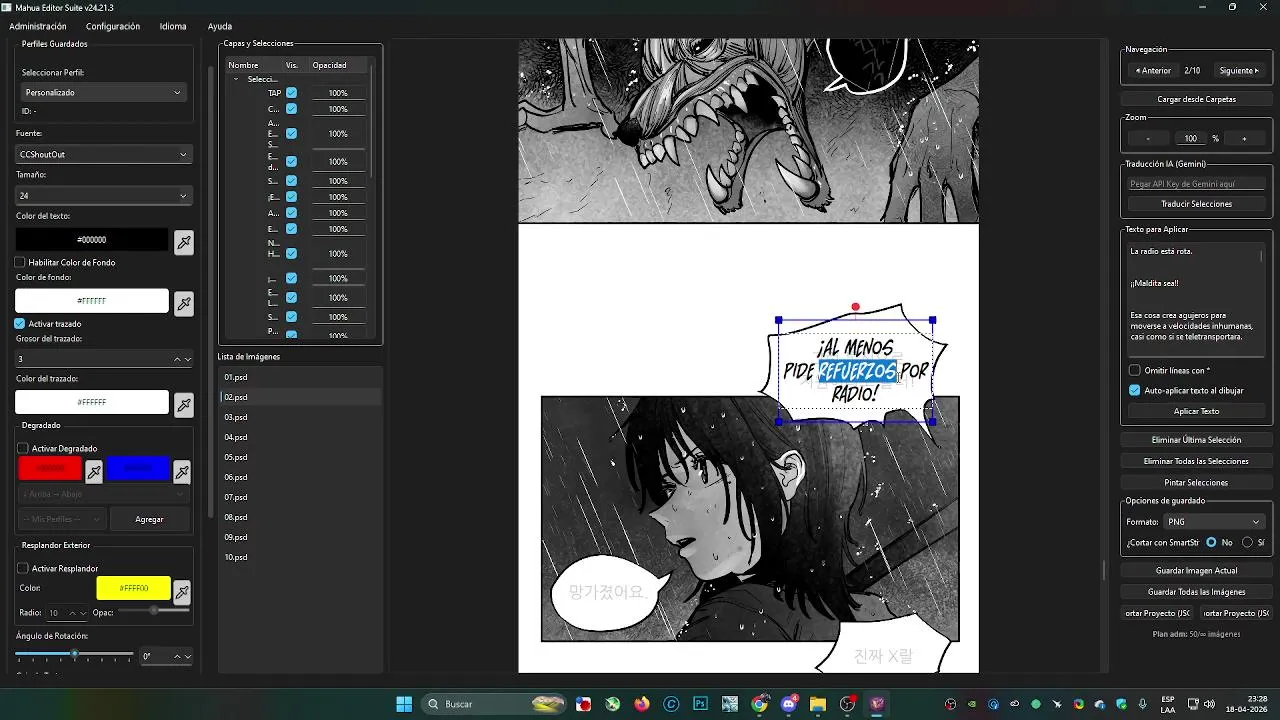Click the Gemini API key input field
The image size is (1280, 720).
click(x=1196, y=184)
